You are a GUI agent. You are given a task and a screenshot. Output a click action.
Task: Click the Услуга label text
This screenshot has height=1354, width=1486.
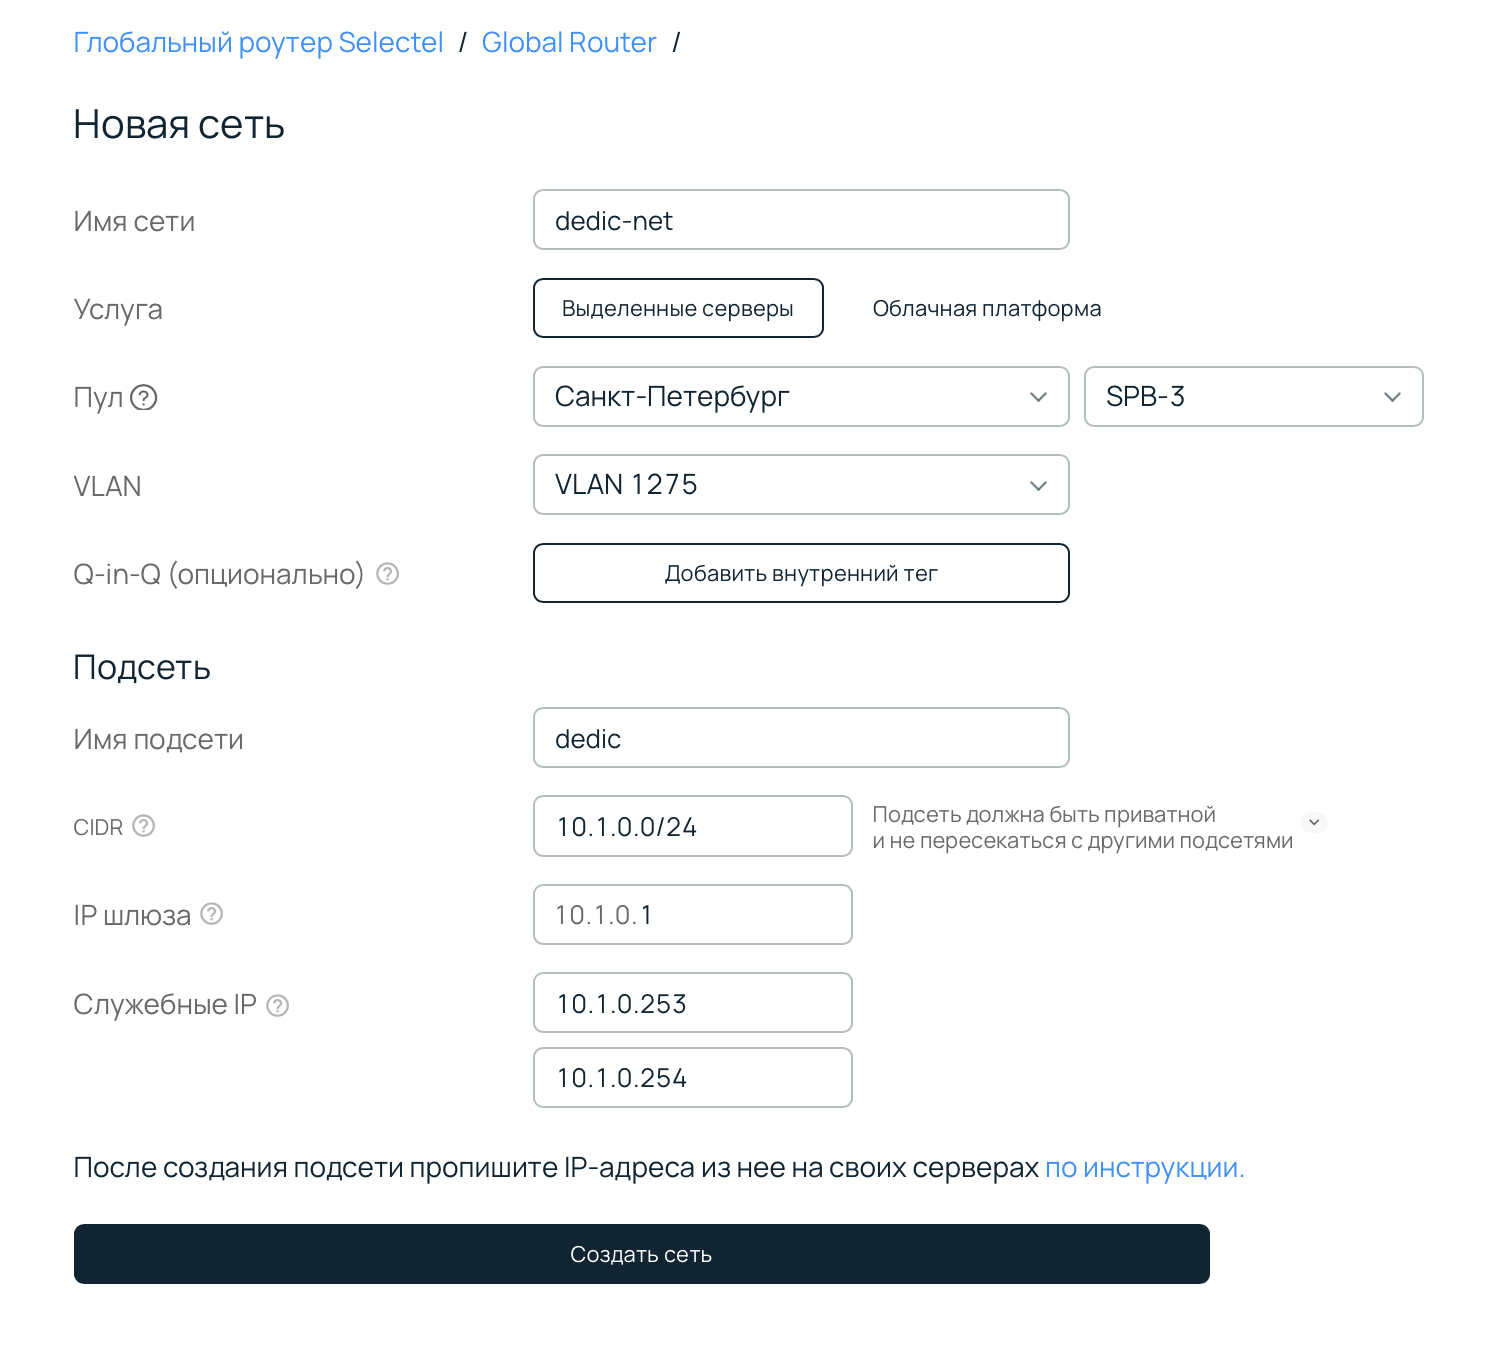(x=118, y=310)
